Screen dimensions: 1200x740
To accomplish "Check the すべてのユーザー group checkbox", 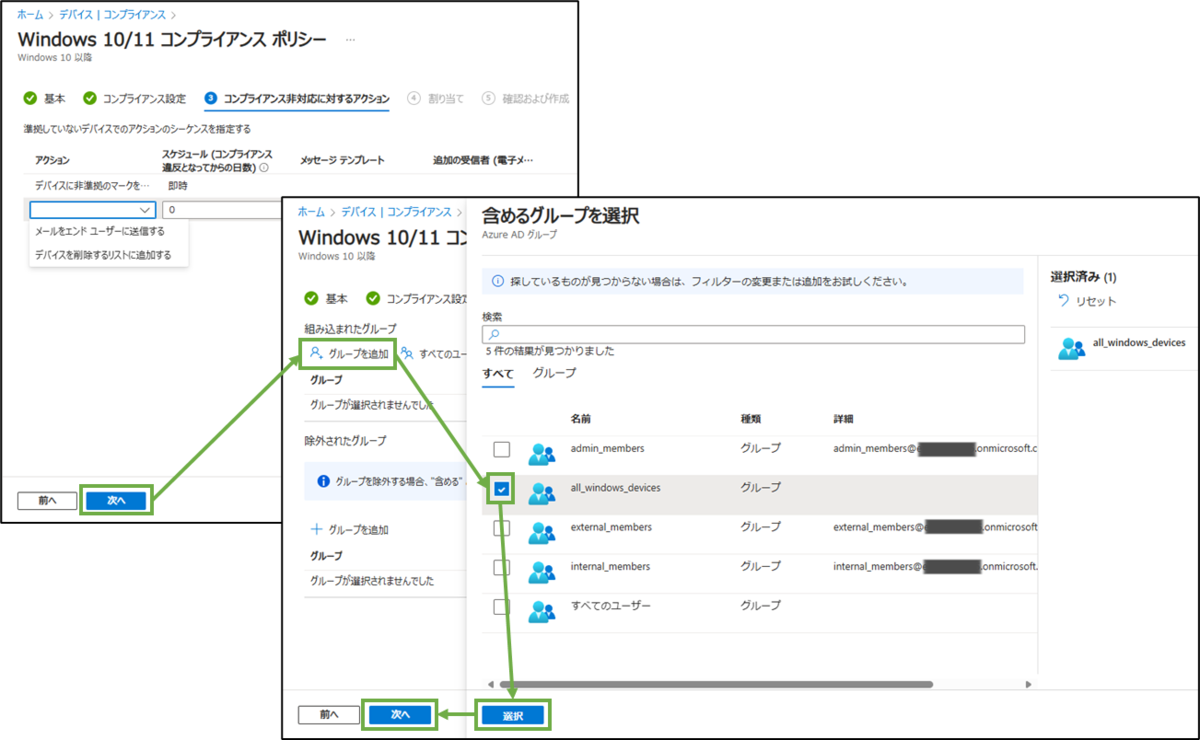I will point(501,607).
